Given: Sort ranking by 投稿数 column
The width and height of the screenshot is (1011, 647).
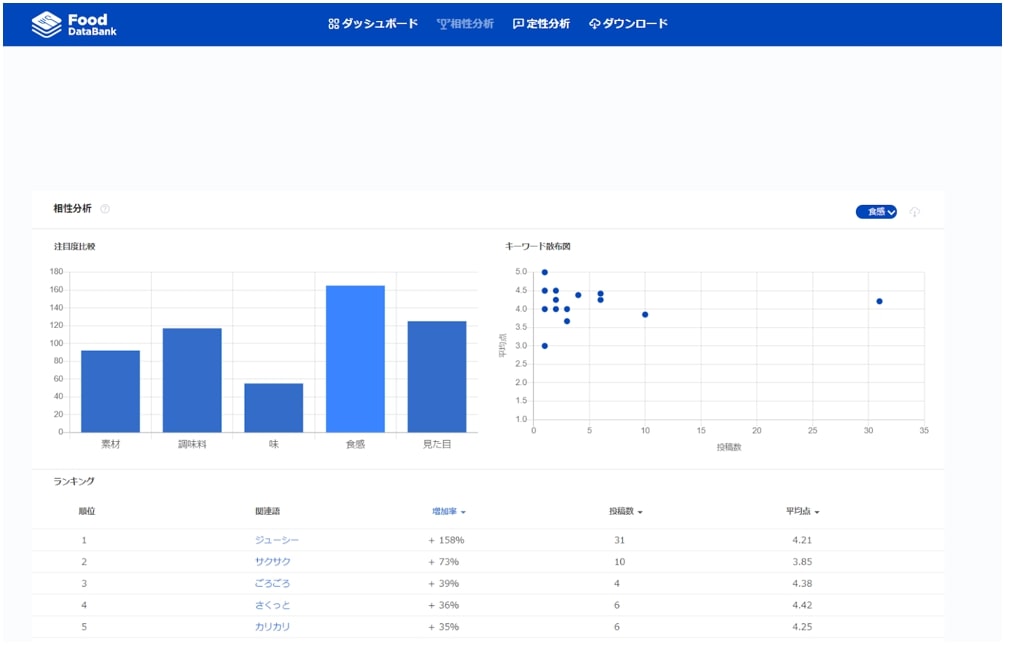Looking at the screenshot, I should [x=625, y=512].
